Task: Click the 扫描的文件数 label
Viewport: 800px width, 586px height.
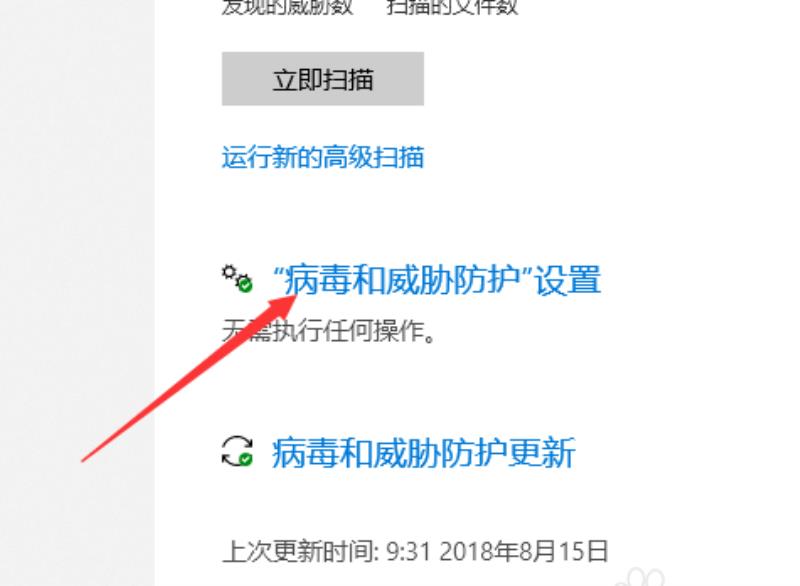Action: coord(453,7)
